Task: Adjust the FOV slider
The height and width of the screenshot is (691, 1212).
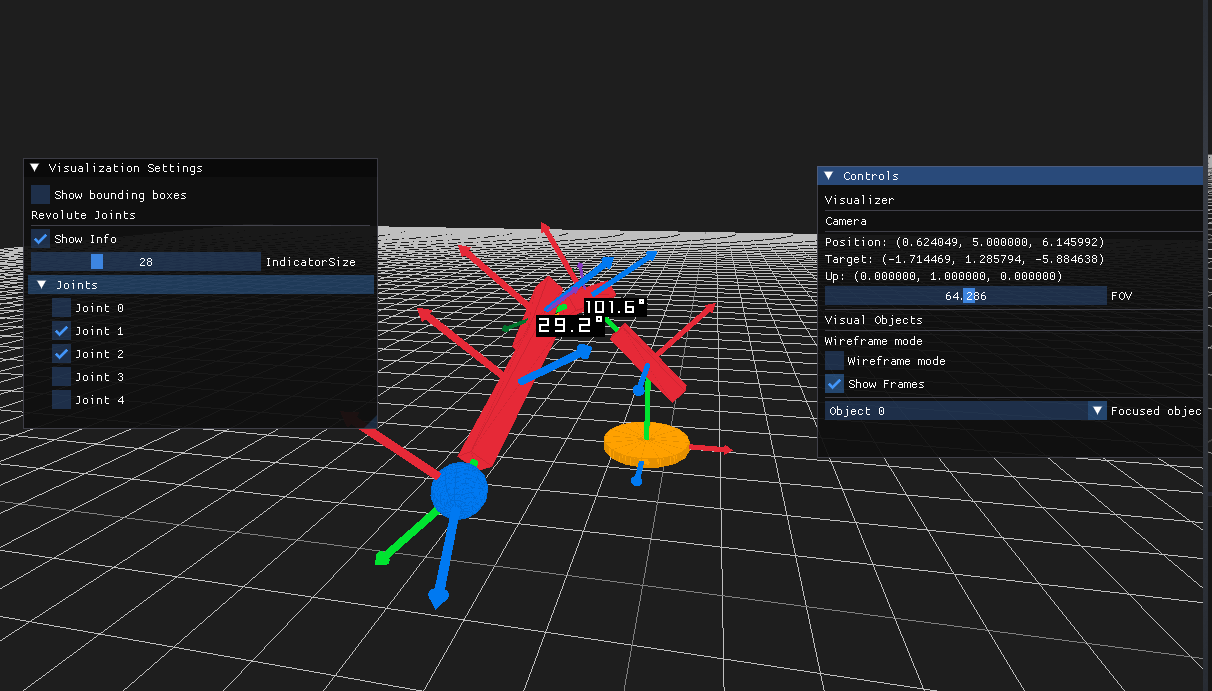Action: point(966,296)
